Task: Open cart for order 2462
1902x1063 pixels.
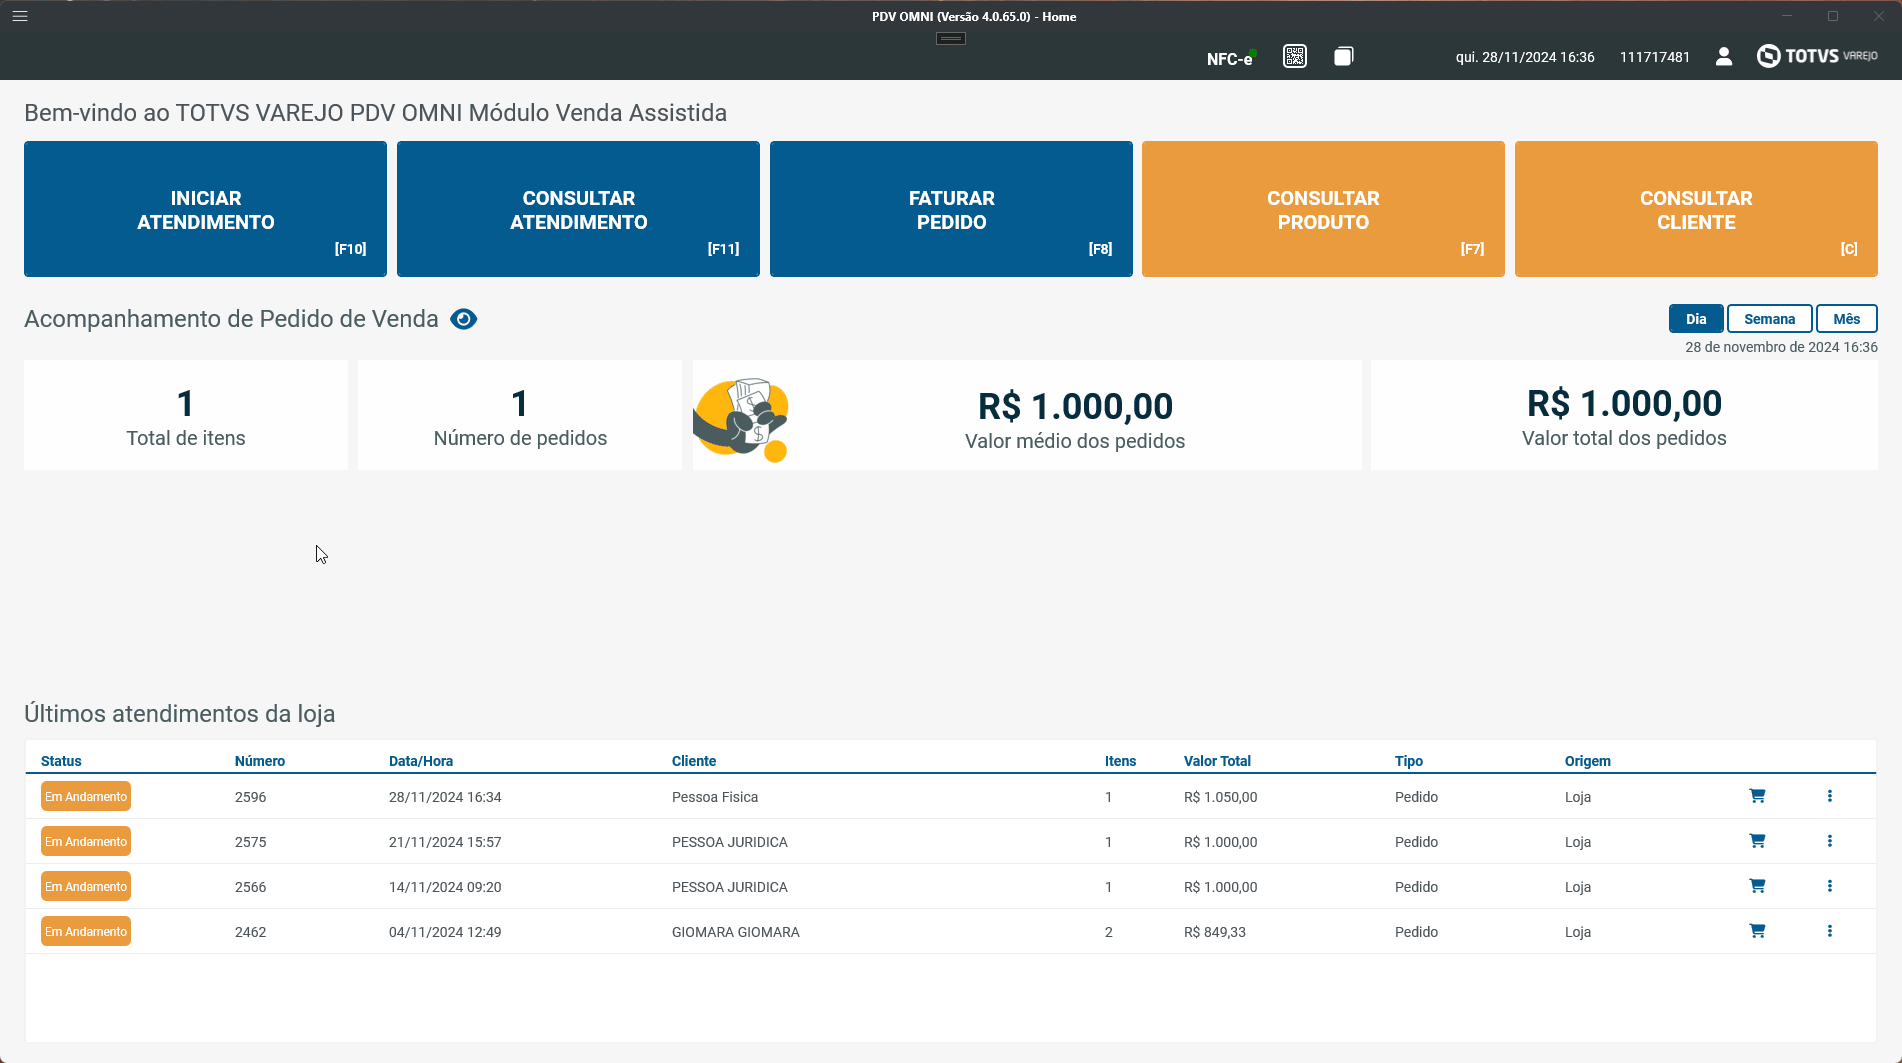Action: point(1757,931)
